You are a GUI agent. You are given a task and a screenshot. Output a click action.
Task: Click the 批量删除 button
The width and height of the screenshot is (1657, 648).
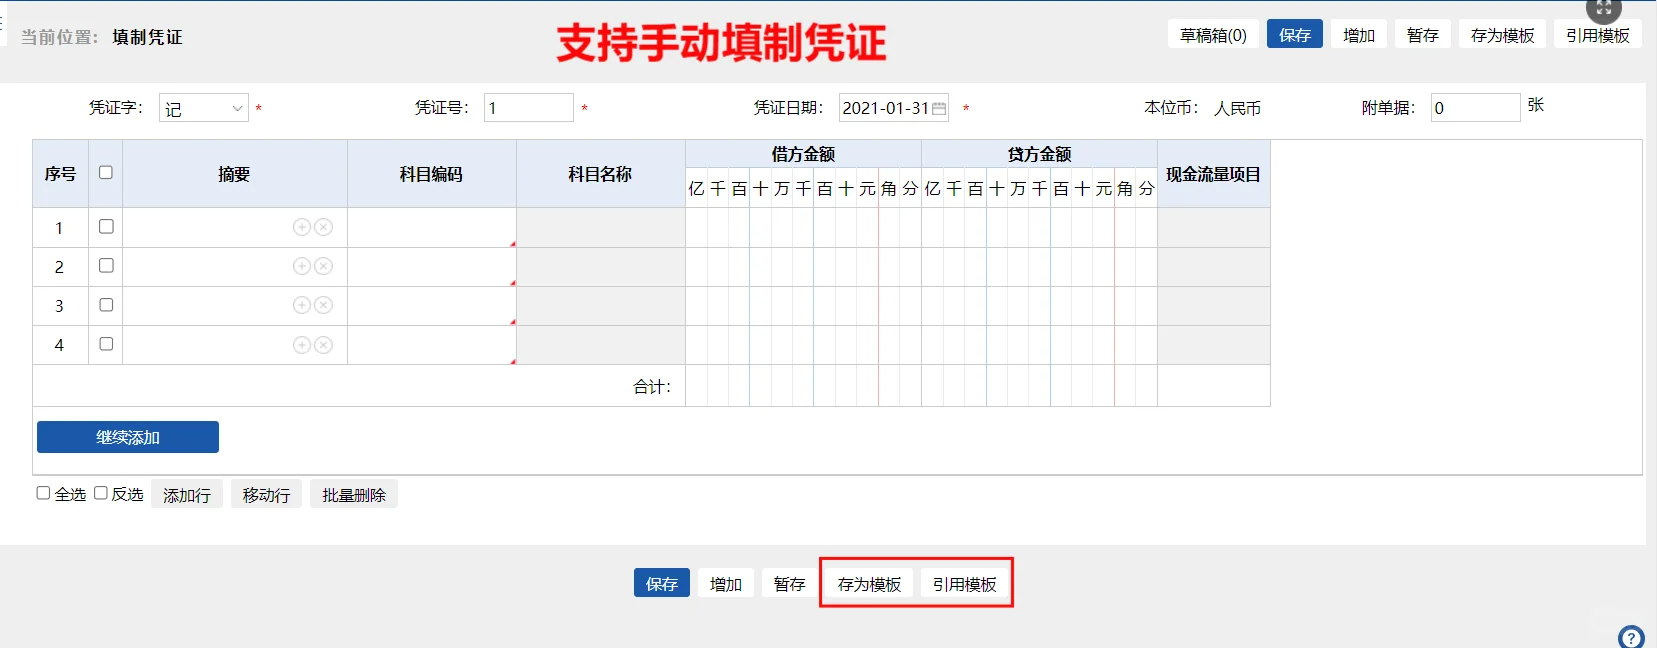(x=354, y=495)
